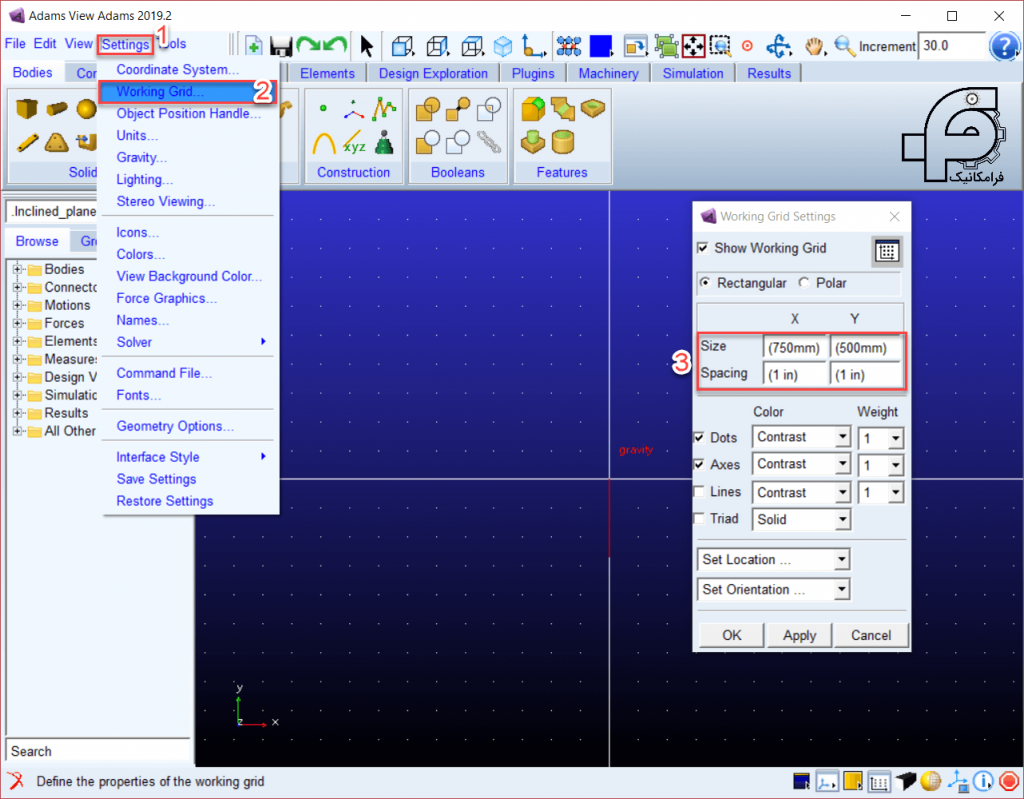Expand the Forces tree folder

point(18,323)
